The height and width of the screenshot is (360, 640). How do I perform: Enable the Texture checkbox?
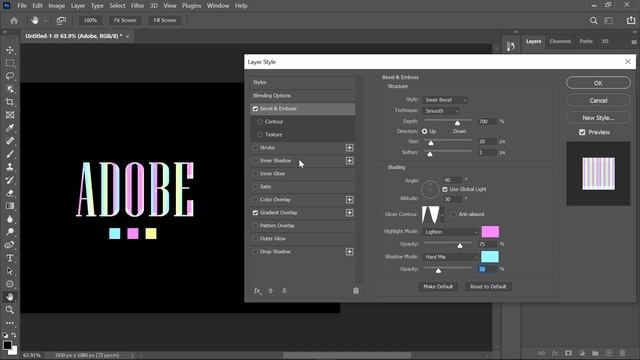[x=260, y=135]
